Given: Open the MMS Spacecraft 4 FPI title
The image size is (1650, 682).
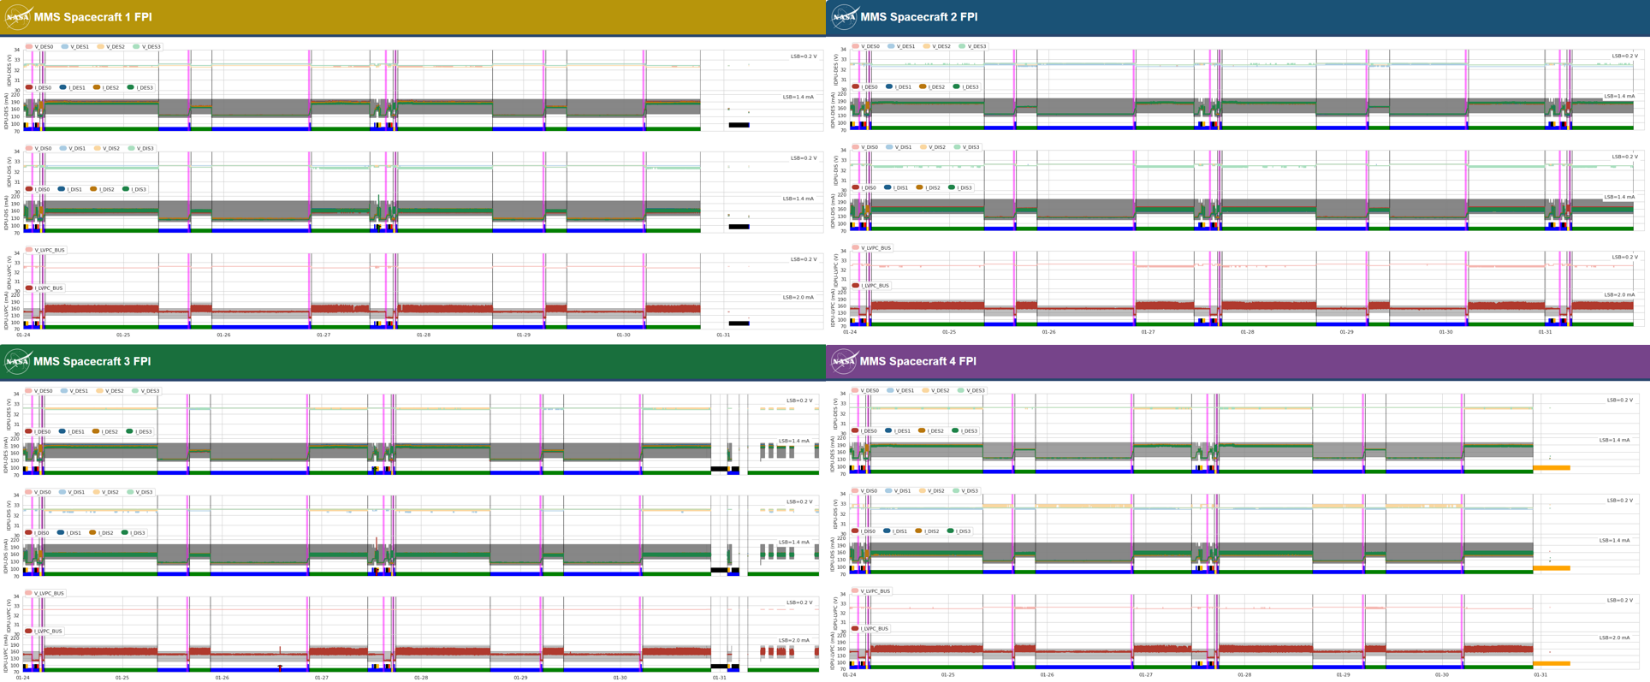Looking at the screenshot, I should tap(918, 361).
